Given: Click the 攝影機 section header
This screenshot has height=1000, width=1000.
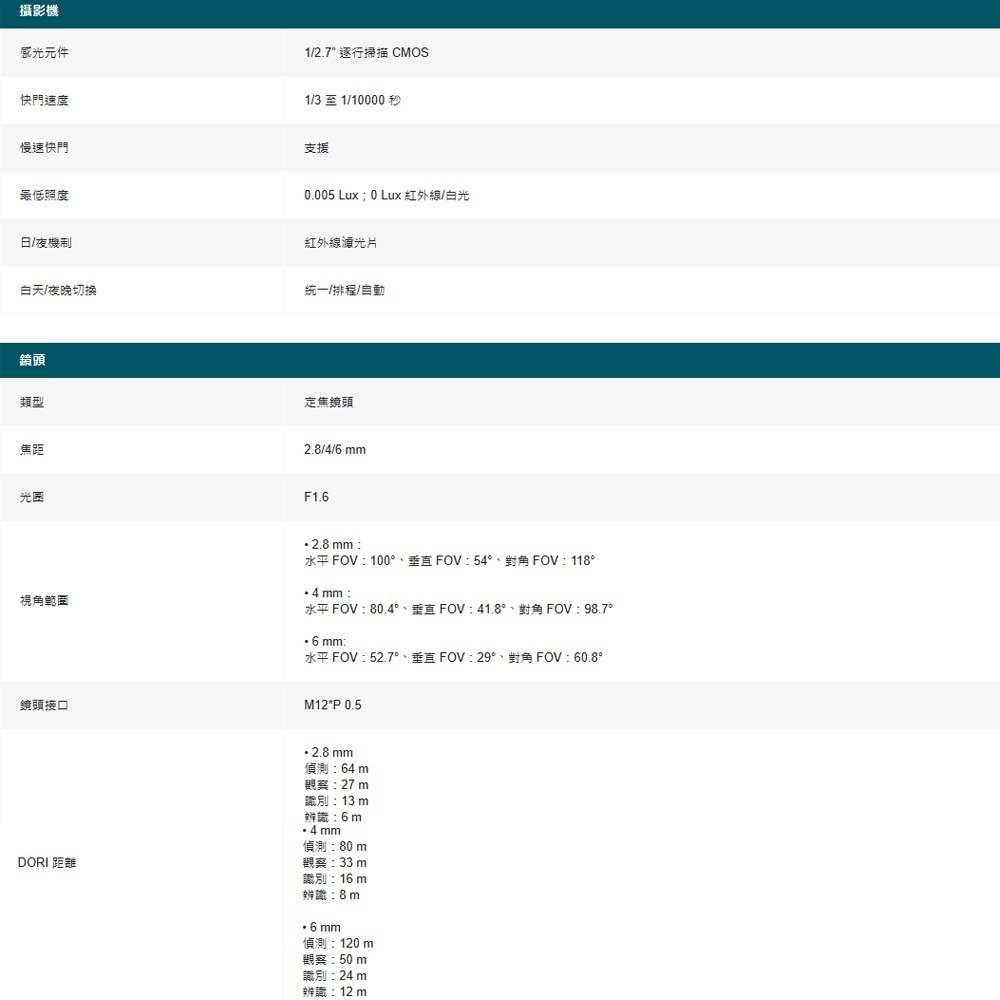Looking at the screenshot, I should point(35,12).
